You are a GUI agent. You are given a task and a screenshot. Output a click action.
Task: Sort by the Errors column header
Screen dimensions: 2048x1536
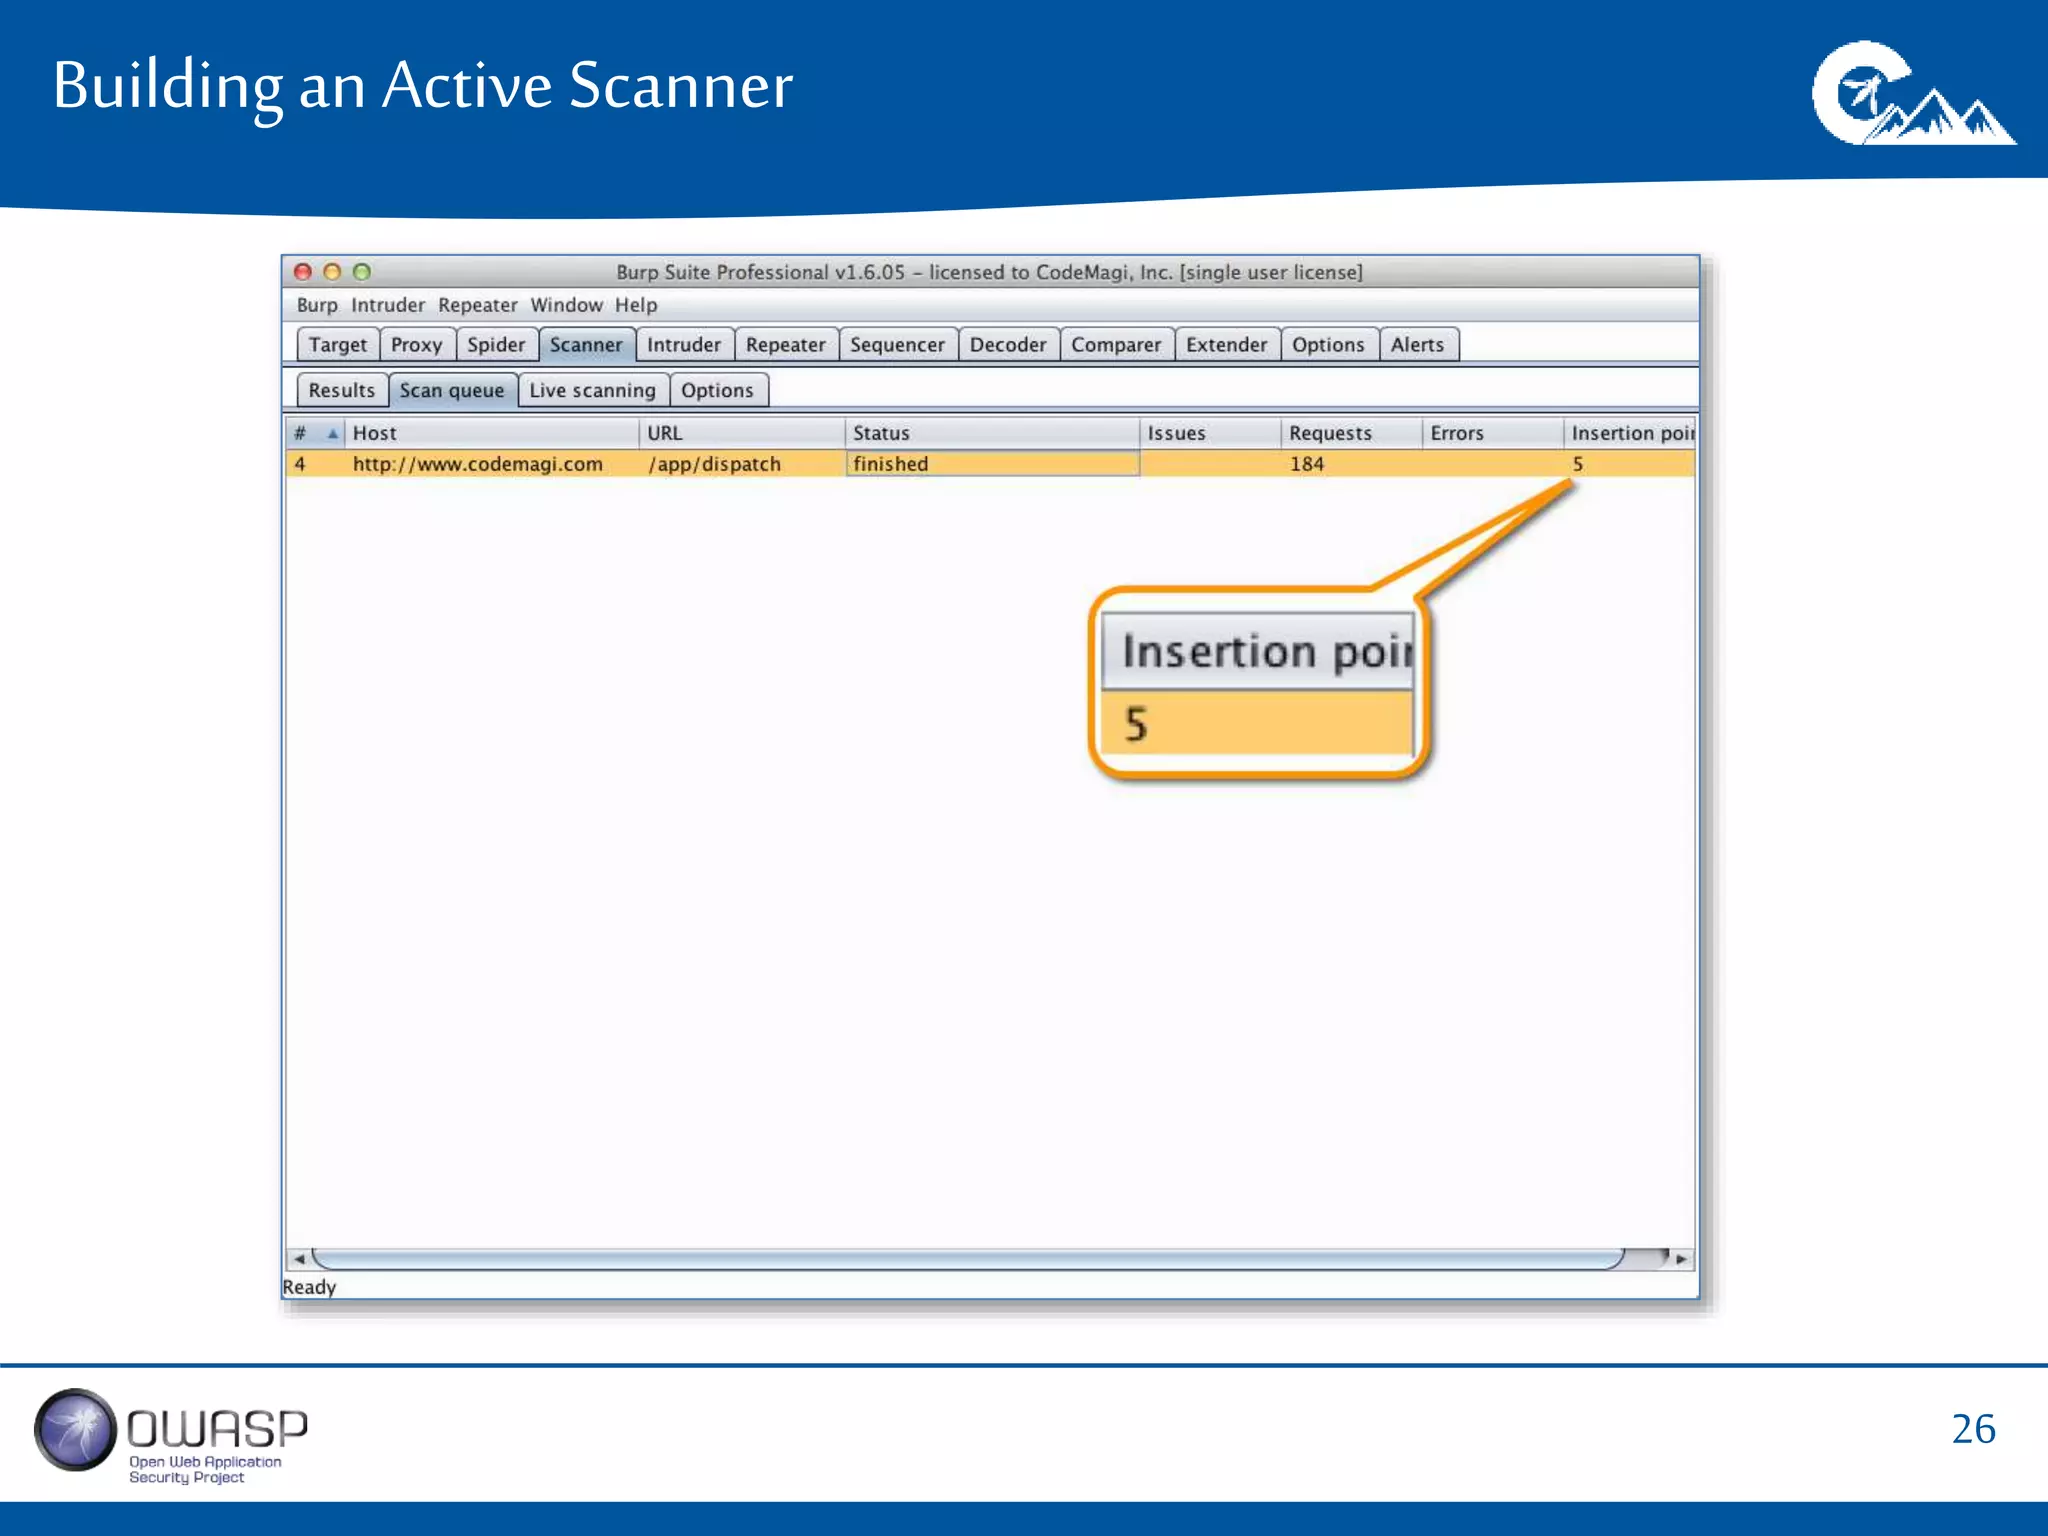(x=1492, y=433)
